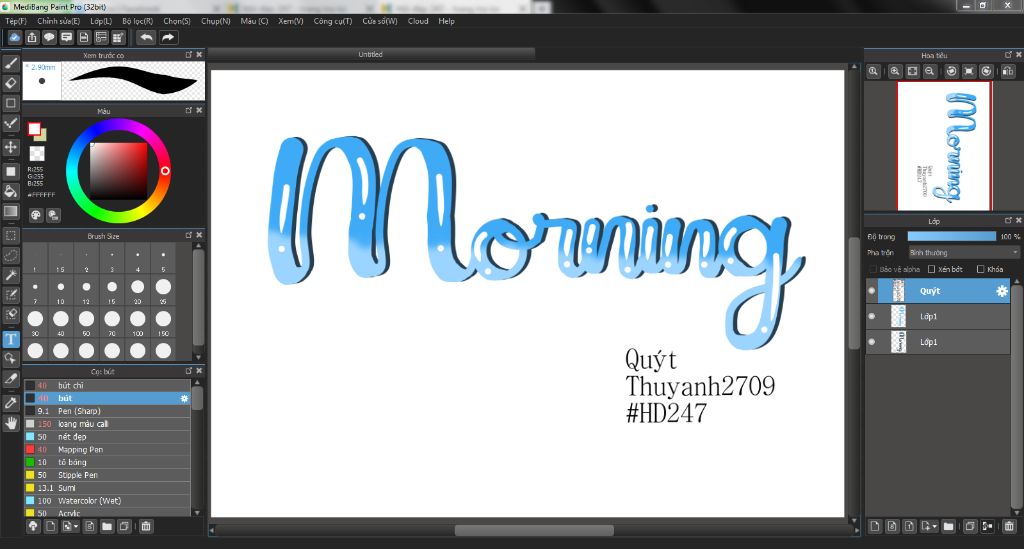Open settings gear for Quýt layer
This screenshot has height=549, width=1024.
tap(1001, 291)
